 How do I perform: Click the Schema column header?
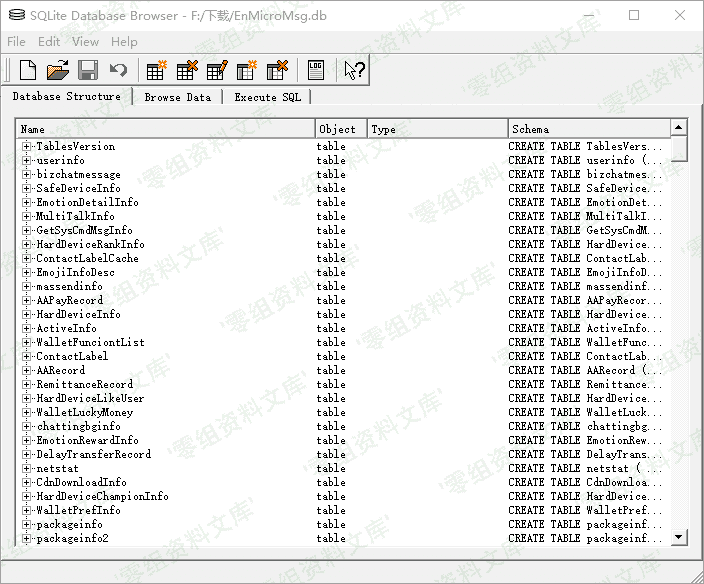click(588, 129)
